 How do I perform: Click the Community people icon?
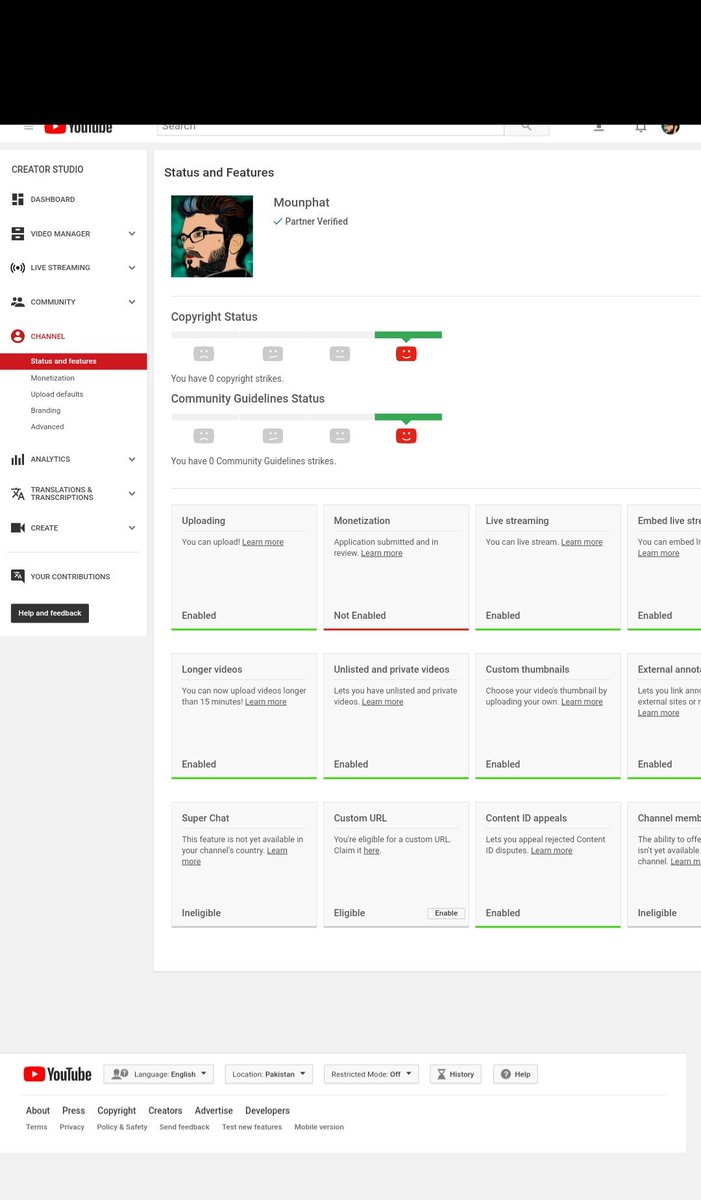(17, 302)
